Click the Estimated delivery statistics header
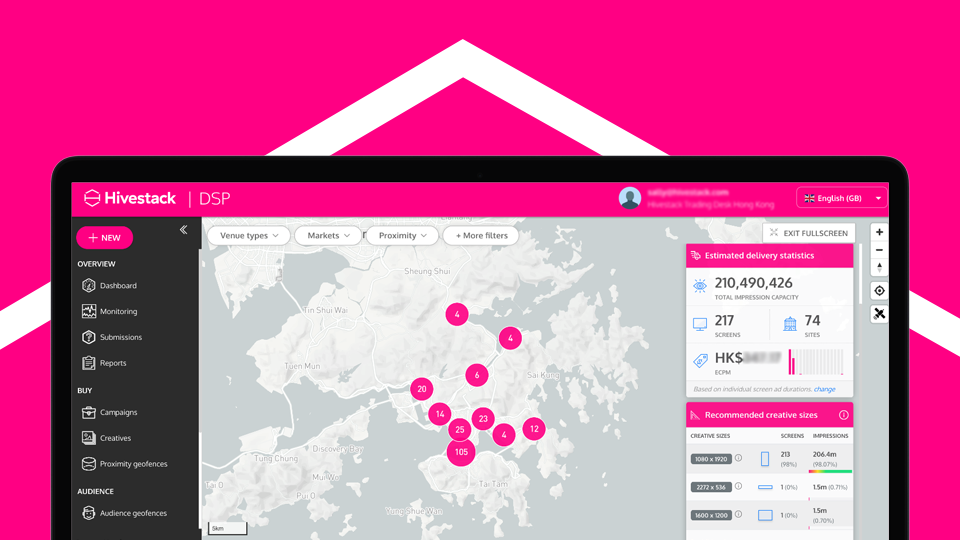The height and width of the screenshot is (540, 960). tap(770, 256)
